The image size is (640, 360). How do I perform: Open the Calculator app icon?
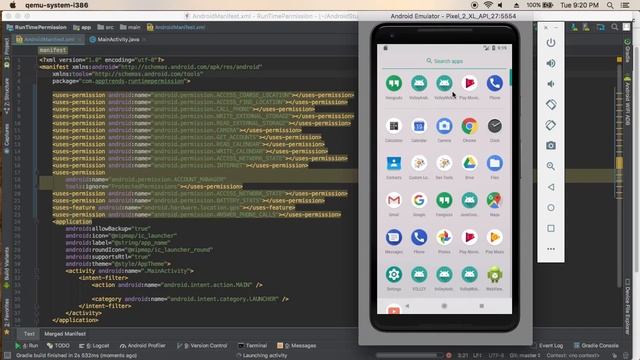[393, 126]
